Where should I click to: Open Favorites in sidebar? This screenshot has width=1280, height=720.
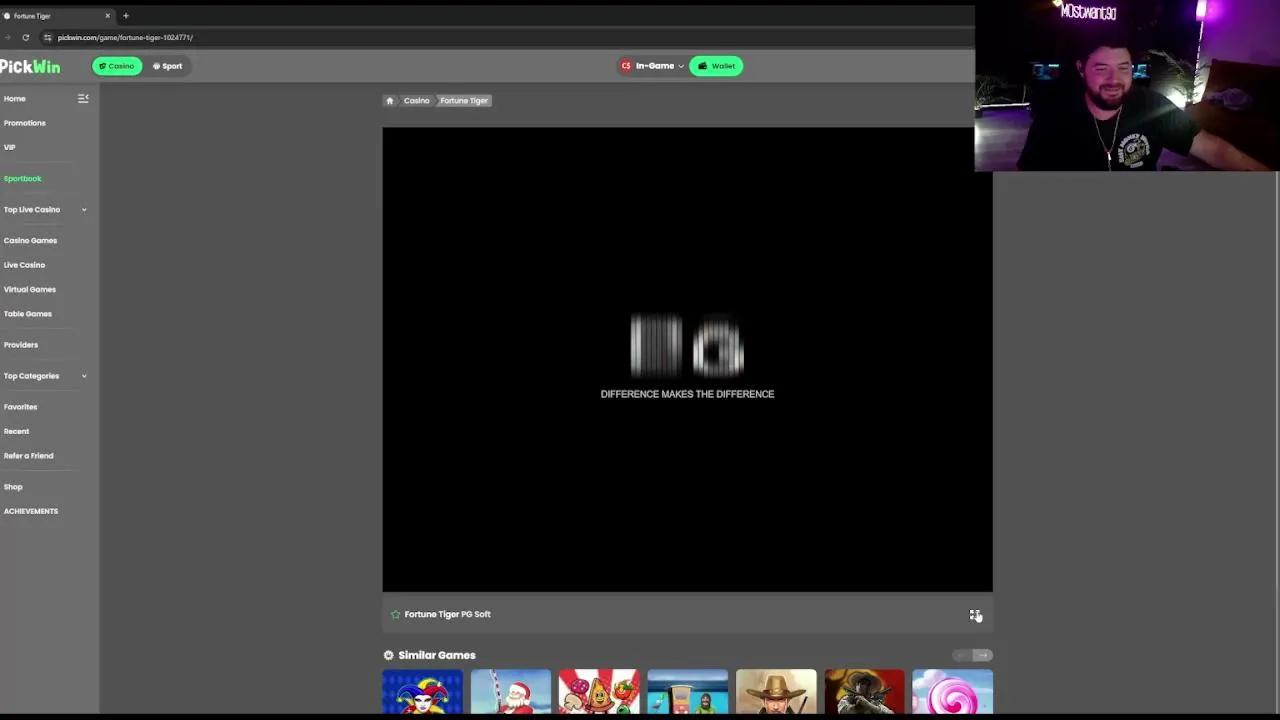[21, 407]
